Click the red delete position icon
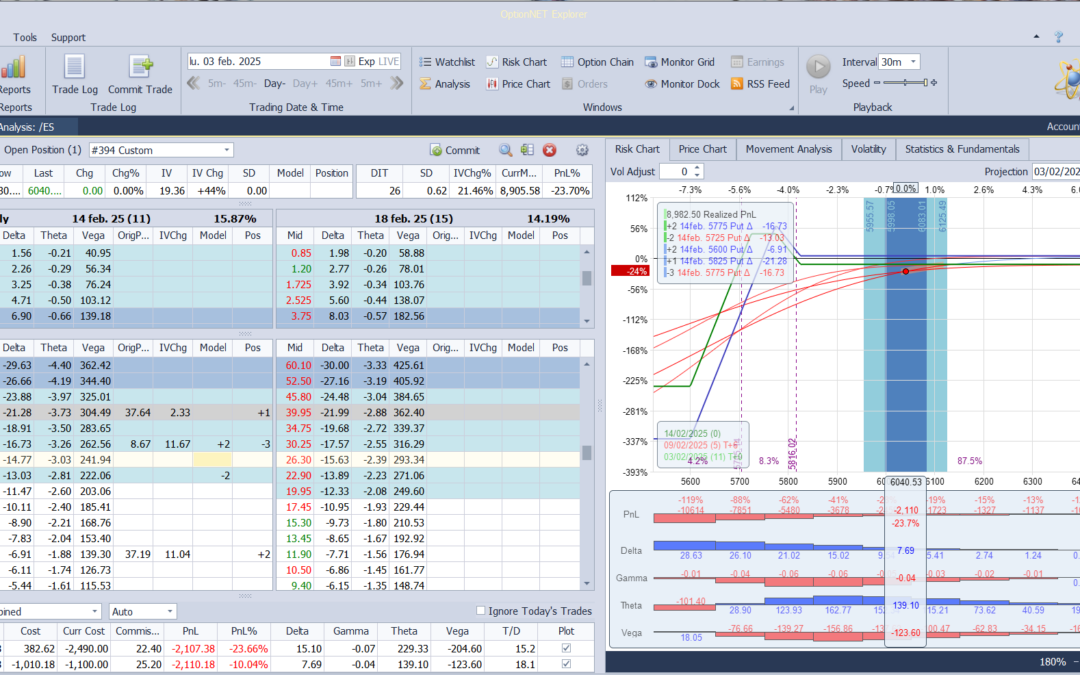This screenshot has width=1080, height=675. (549, 150)
